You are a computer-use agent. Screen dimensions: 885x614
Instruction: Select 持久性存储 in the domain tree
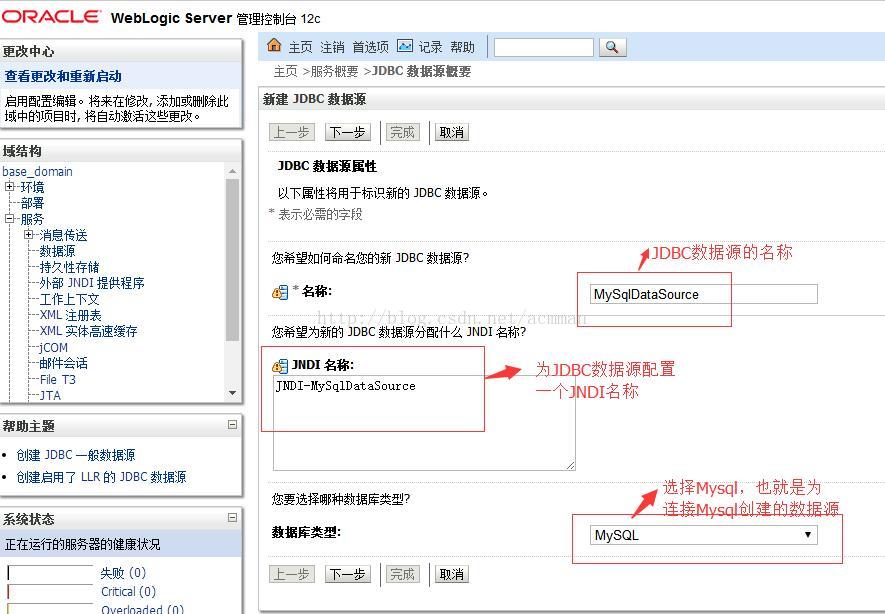click(x=69, y=267)
